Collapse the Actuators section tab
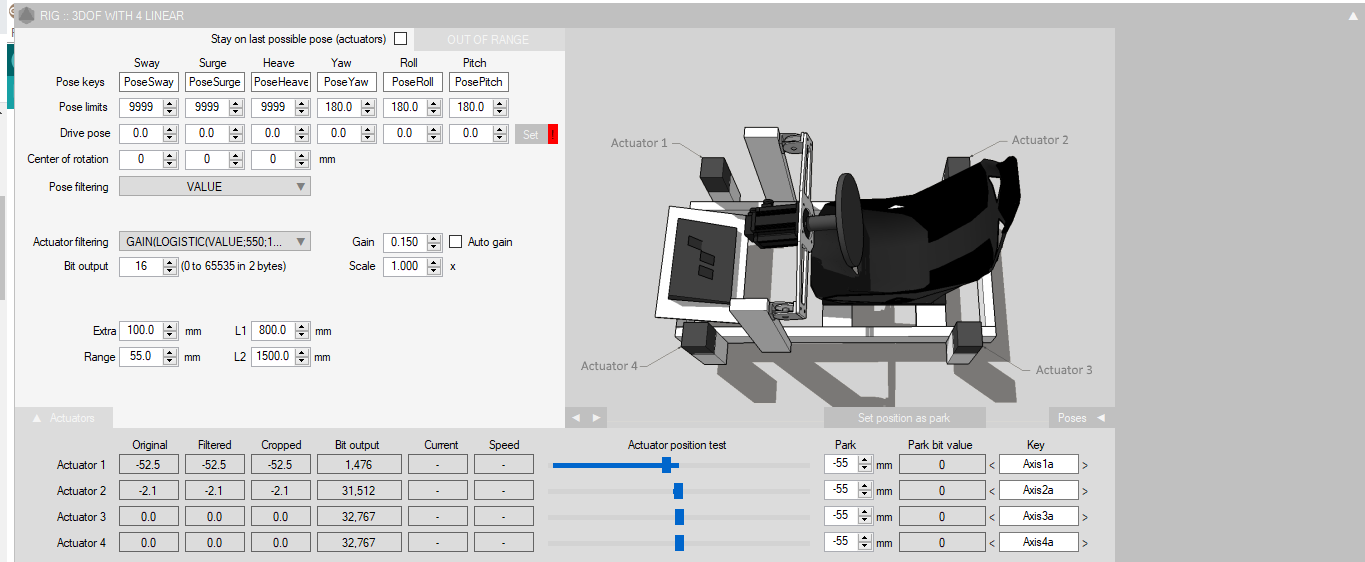Image resolution: width=1365 pixels, height=562 pixels. click(x=64, y=418)
